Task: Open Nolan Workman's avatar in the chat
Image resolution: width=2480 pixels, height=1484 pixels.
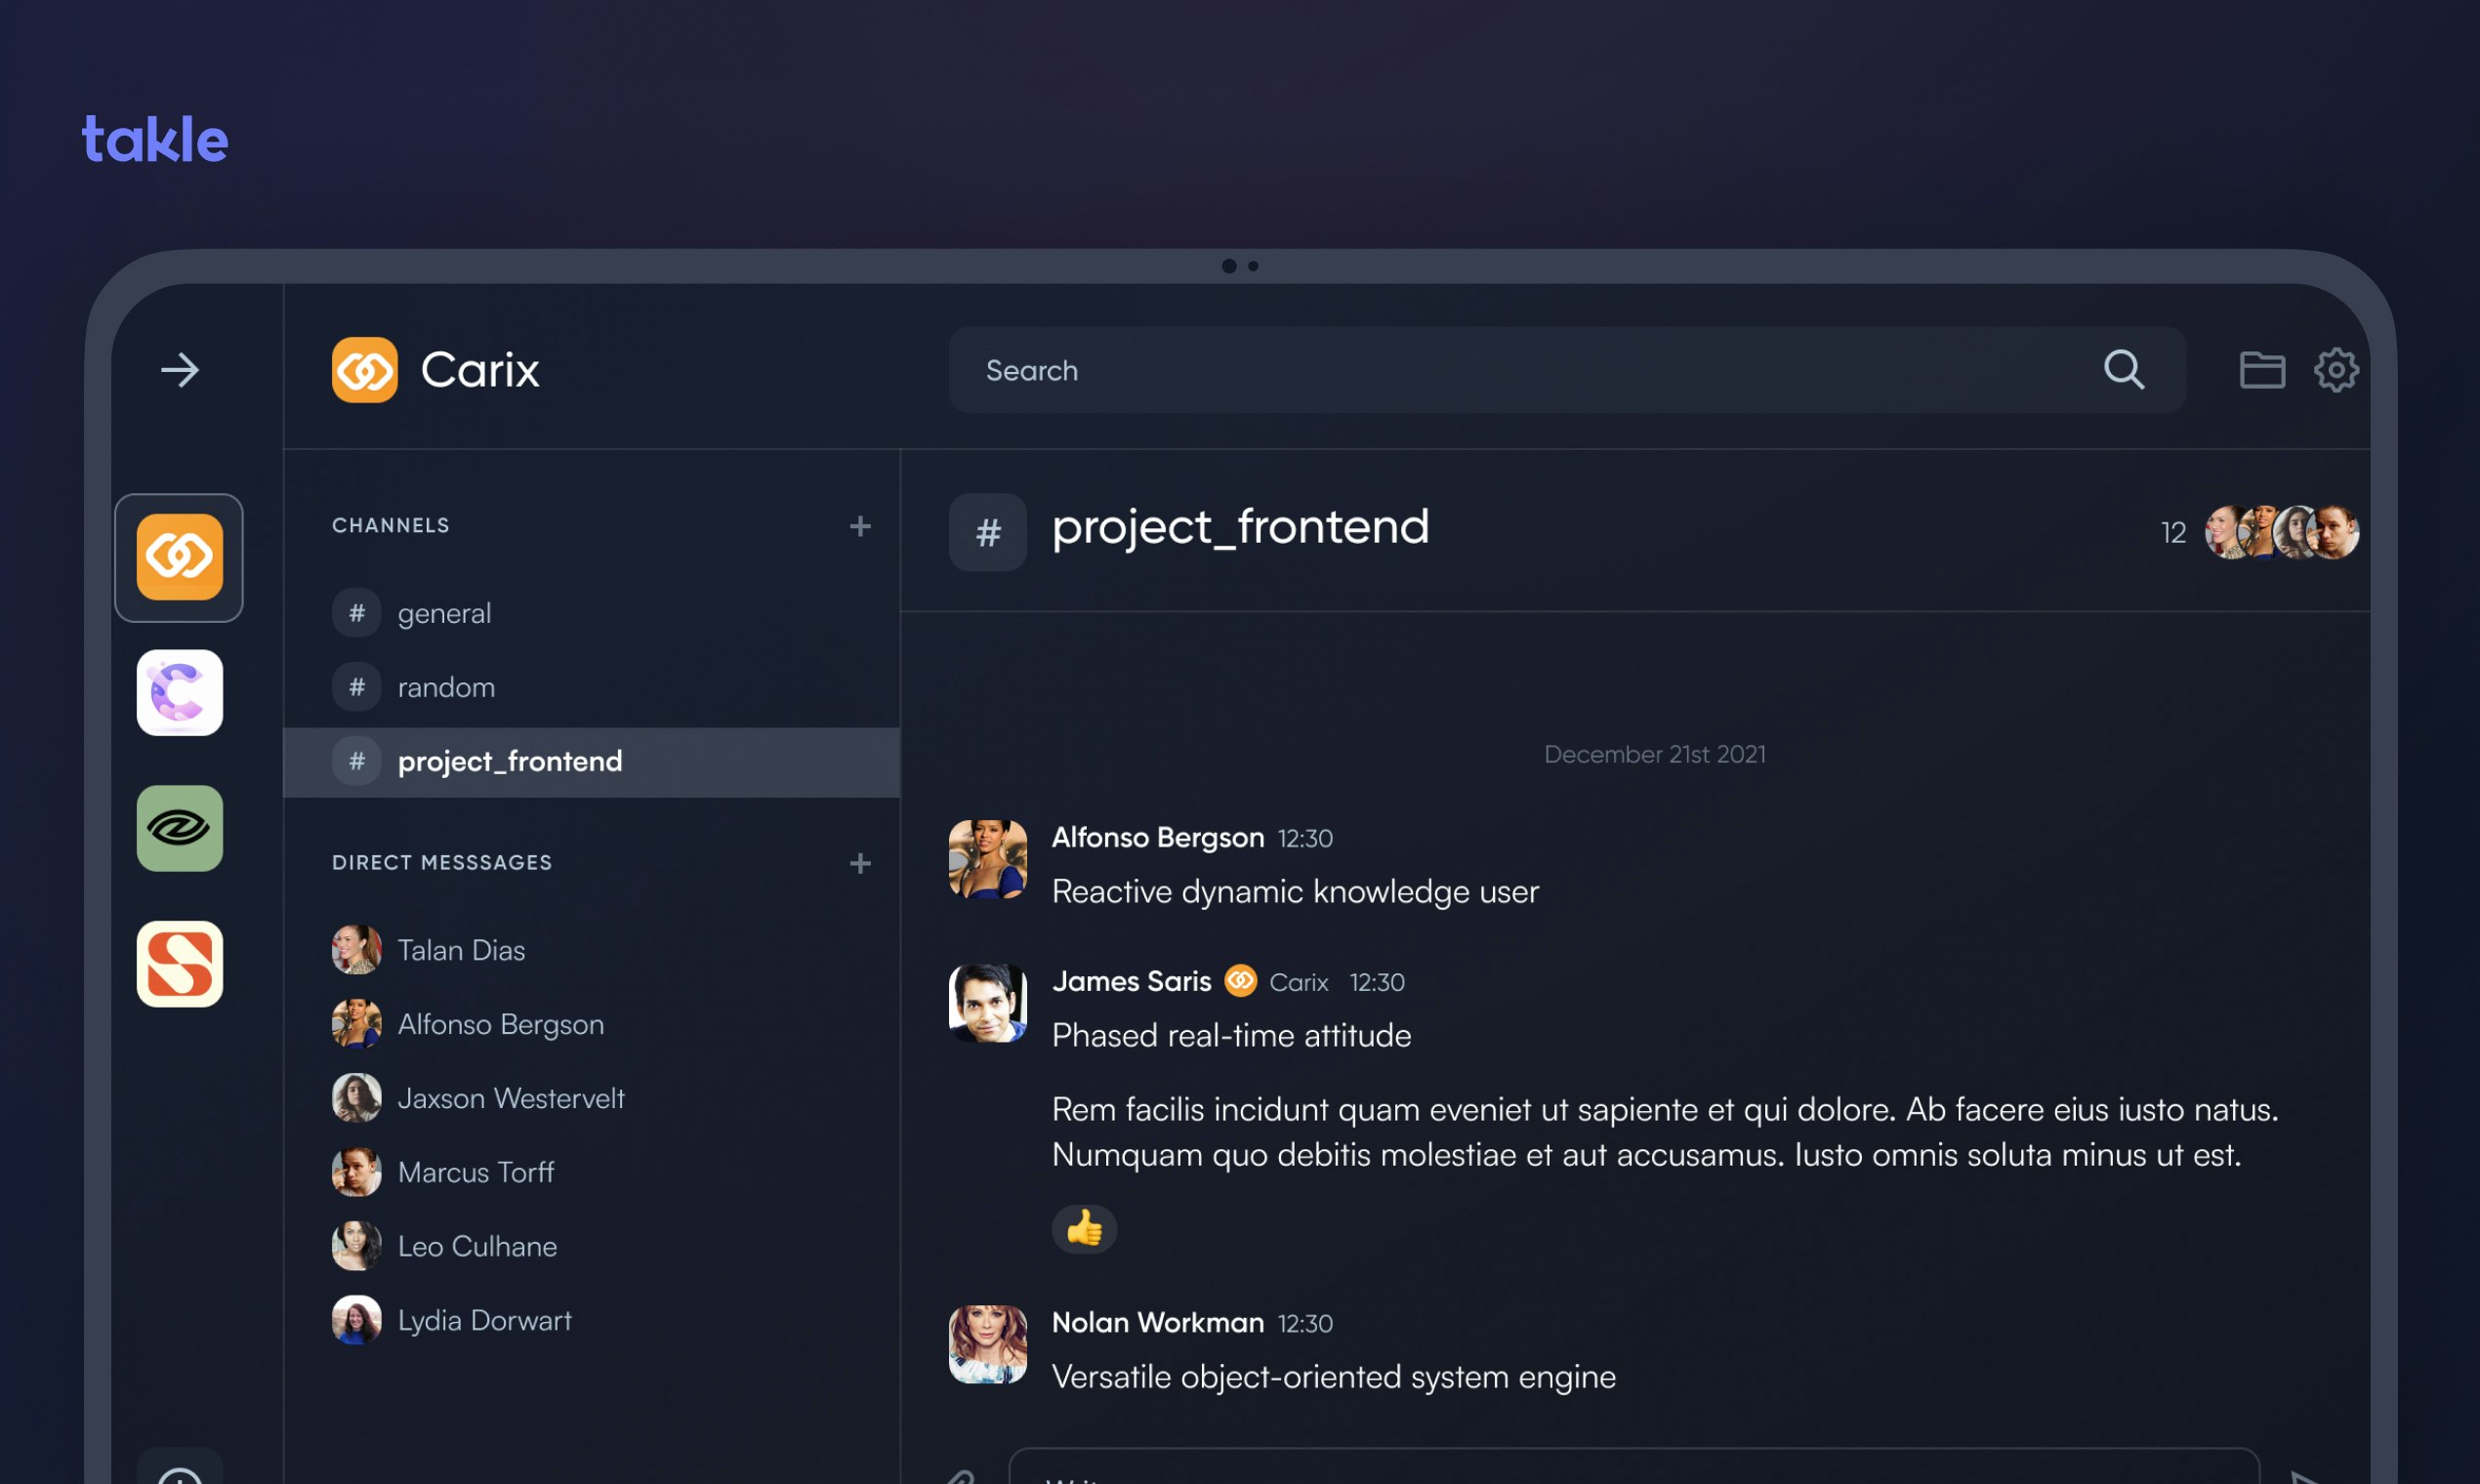Action: tap(987, 1344)
